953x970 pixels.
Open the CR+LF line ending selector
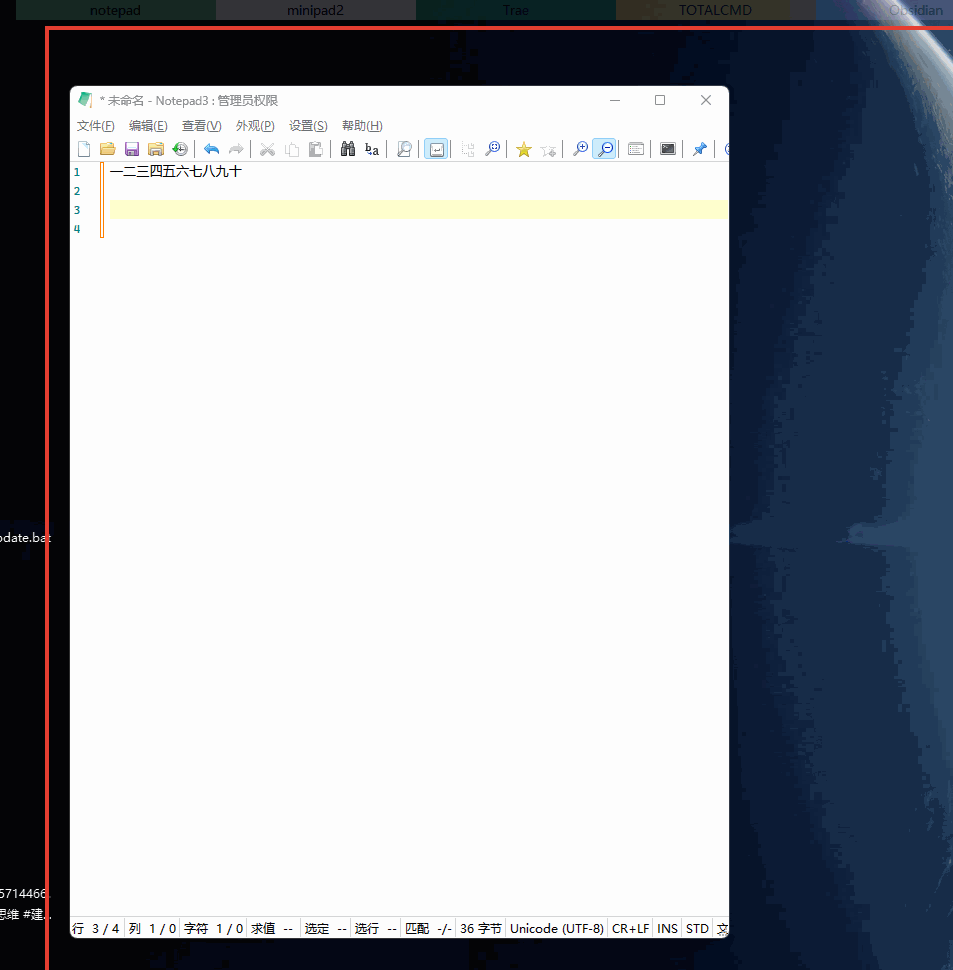point(630,928)
